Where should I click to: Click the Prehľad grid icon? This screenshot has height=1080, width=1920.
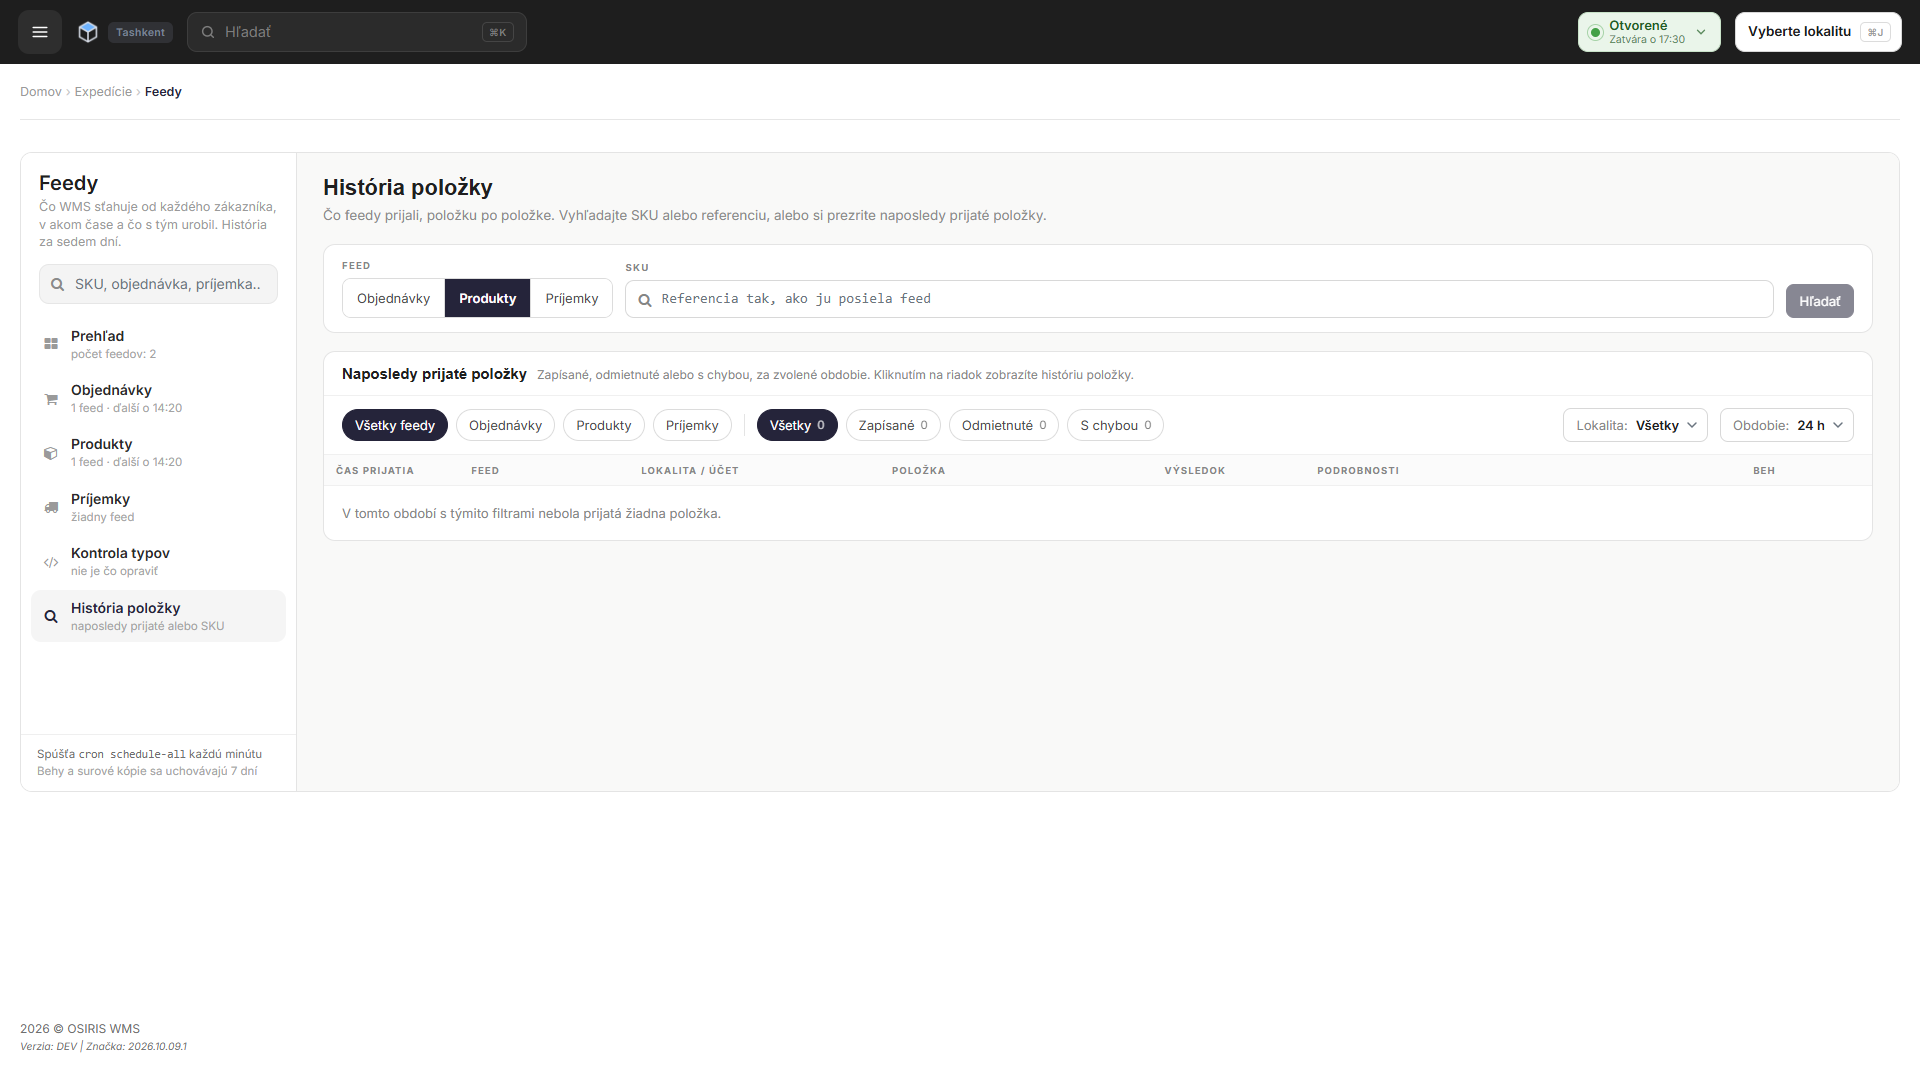[51, 344]
